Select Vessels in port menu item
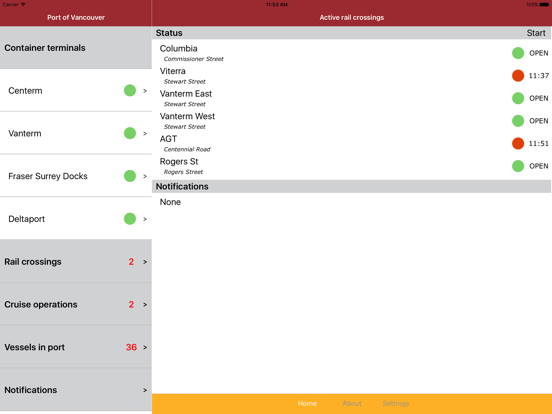Screen dimensions: 552x414 coord(76,347)
